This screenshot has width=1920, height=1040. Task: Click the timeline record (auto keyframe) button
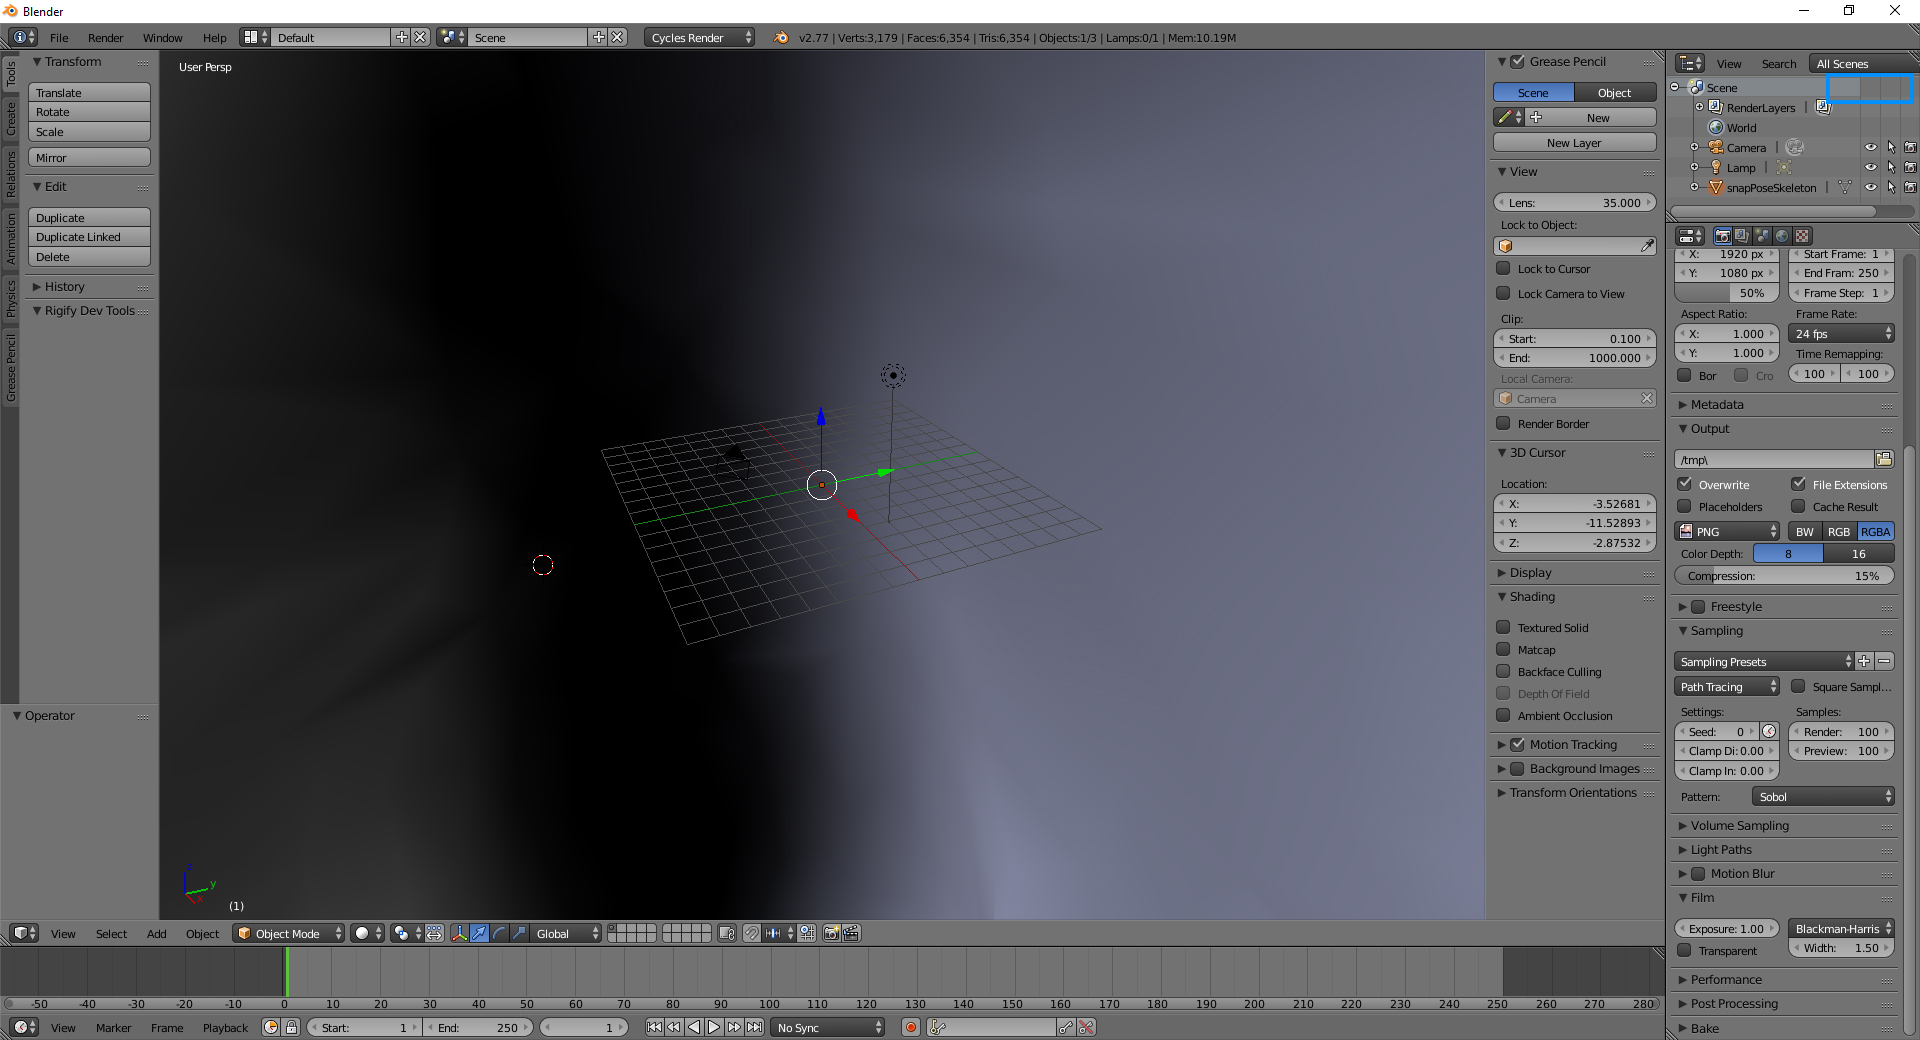click(x=910, y=1027)
